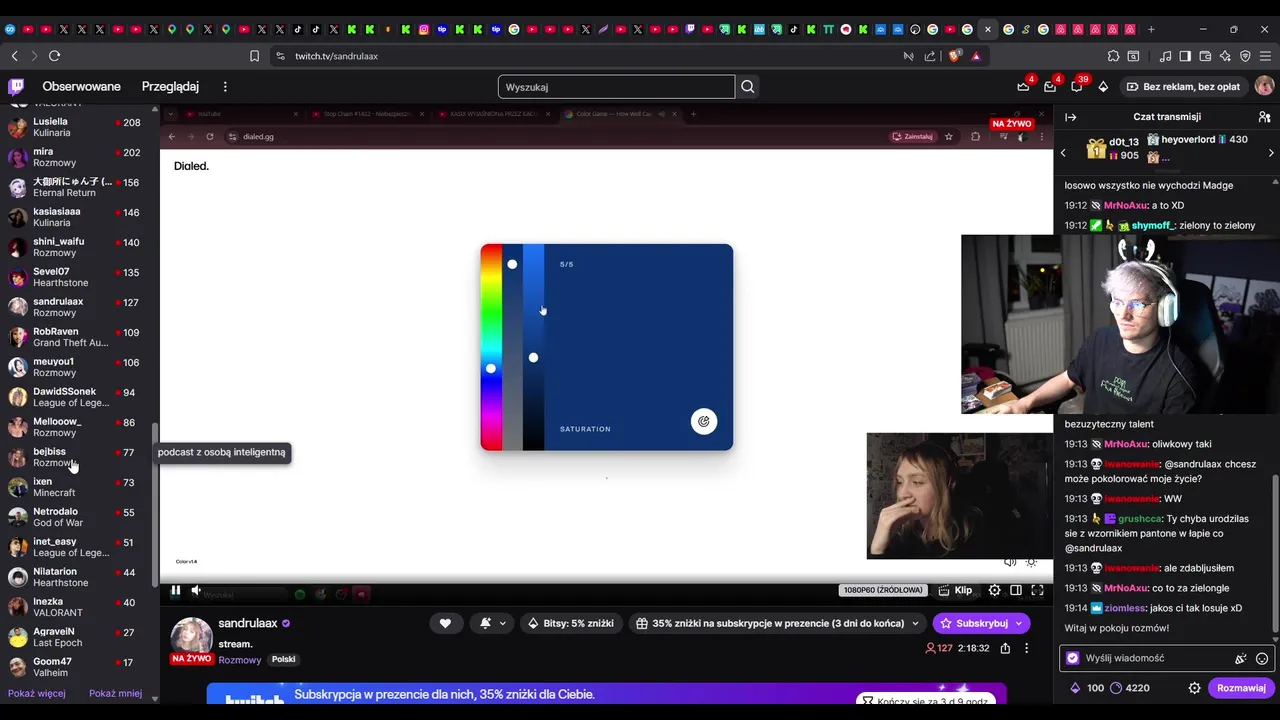This screenshot has width=1280, height=720.
Task: Go back in the browser
Action: [14, 56]
